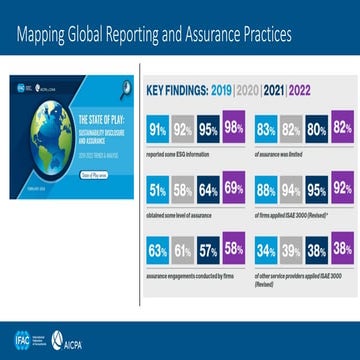Click the 91% tile for ESG reporting
This screenshot has height=360, width=360.
158,129
